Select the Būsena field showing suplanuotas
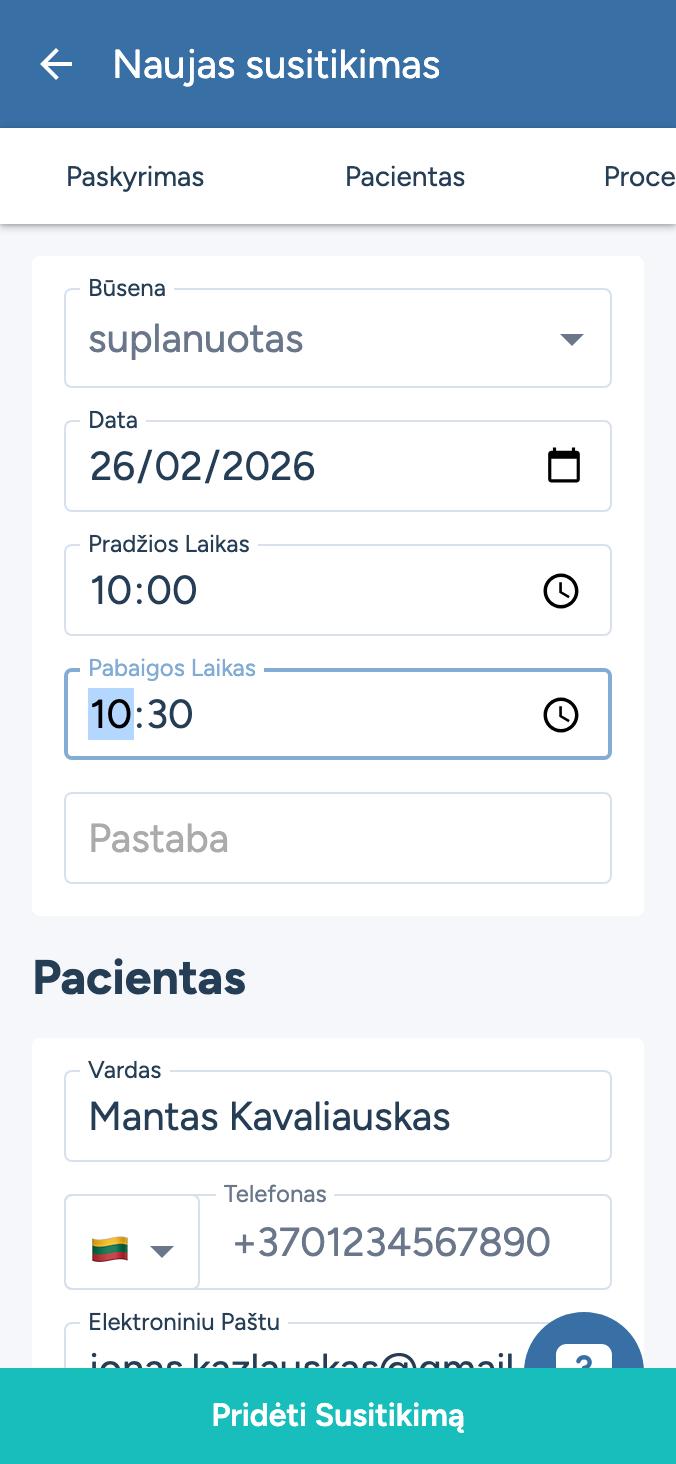Viewport: 676px width, 1464px height. 300,339
